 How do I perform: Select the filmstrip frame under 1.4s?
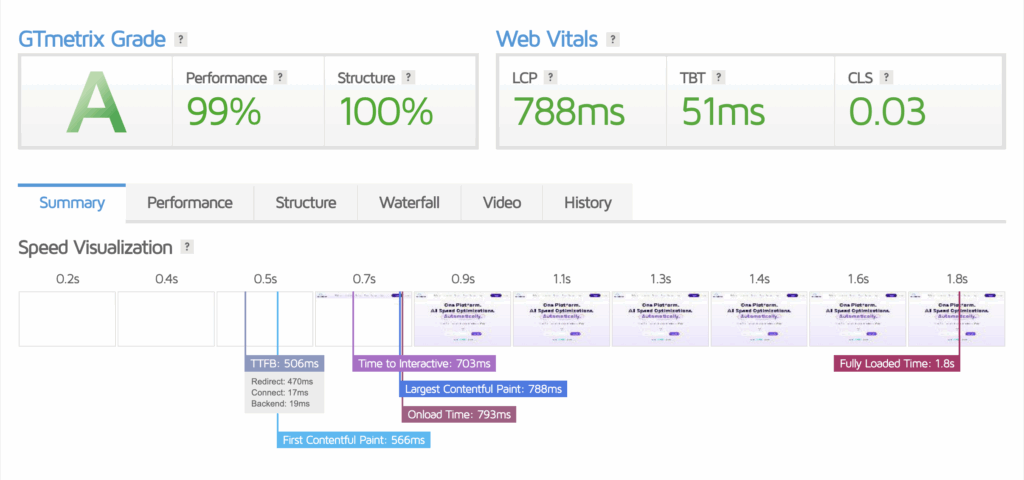(x=758, y=319)
